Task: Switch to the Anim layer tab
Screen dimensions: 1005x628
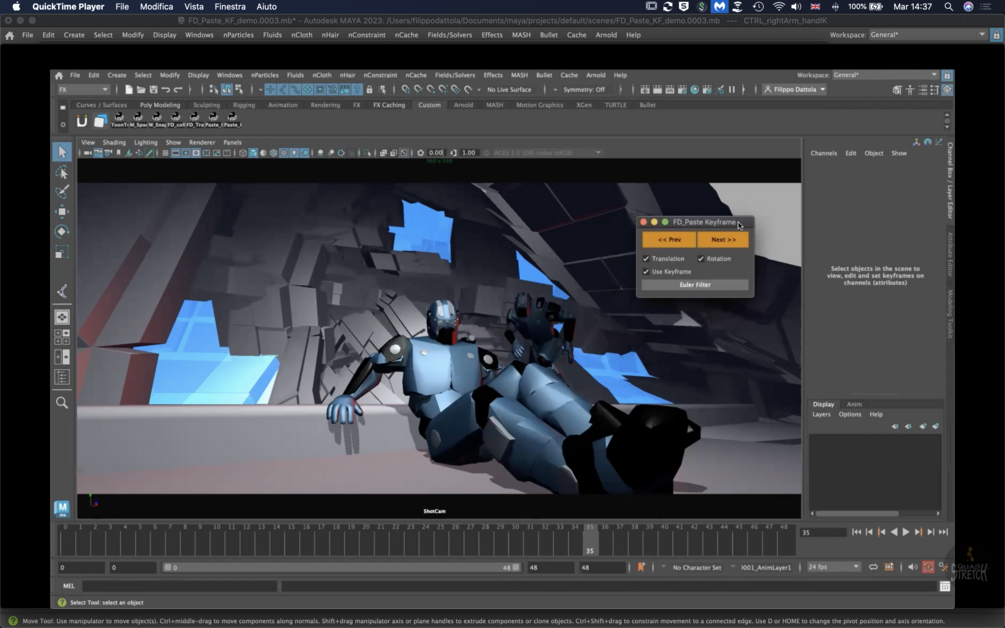Action: point(854,404)
